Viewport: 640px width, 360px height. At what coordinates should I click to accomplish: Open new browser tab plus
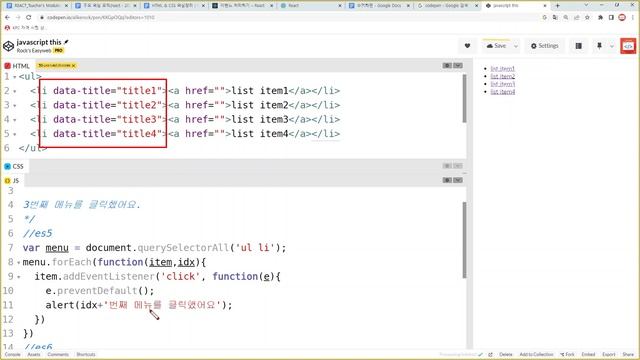558,6
